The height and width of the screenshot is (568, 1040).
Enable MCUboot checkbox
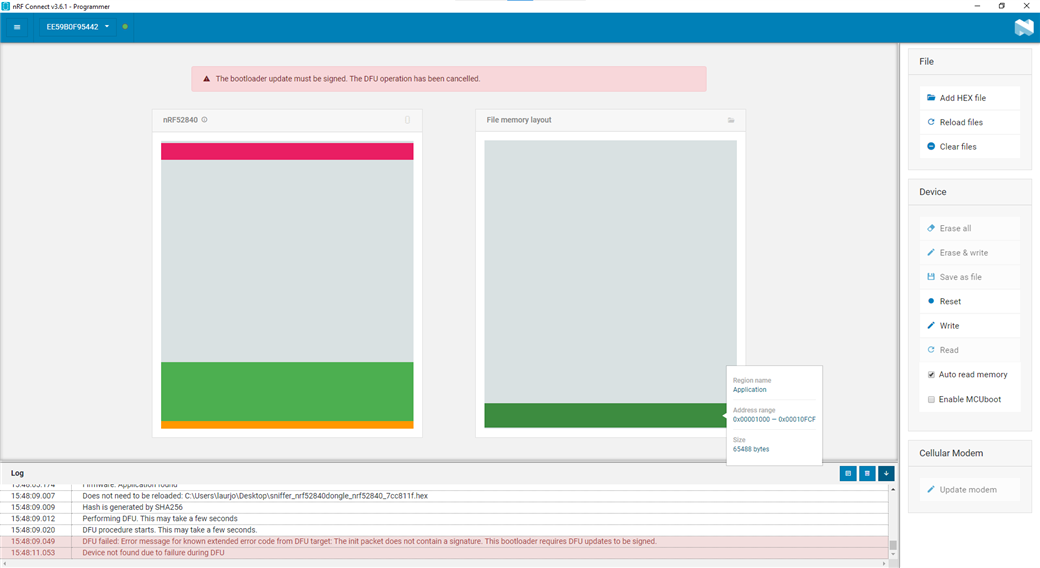pyautogui.click(x=931, y=399)
